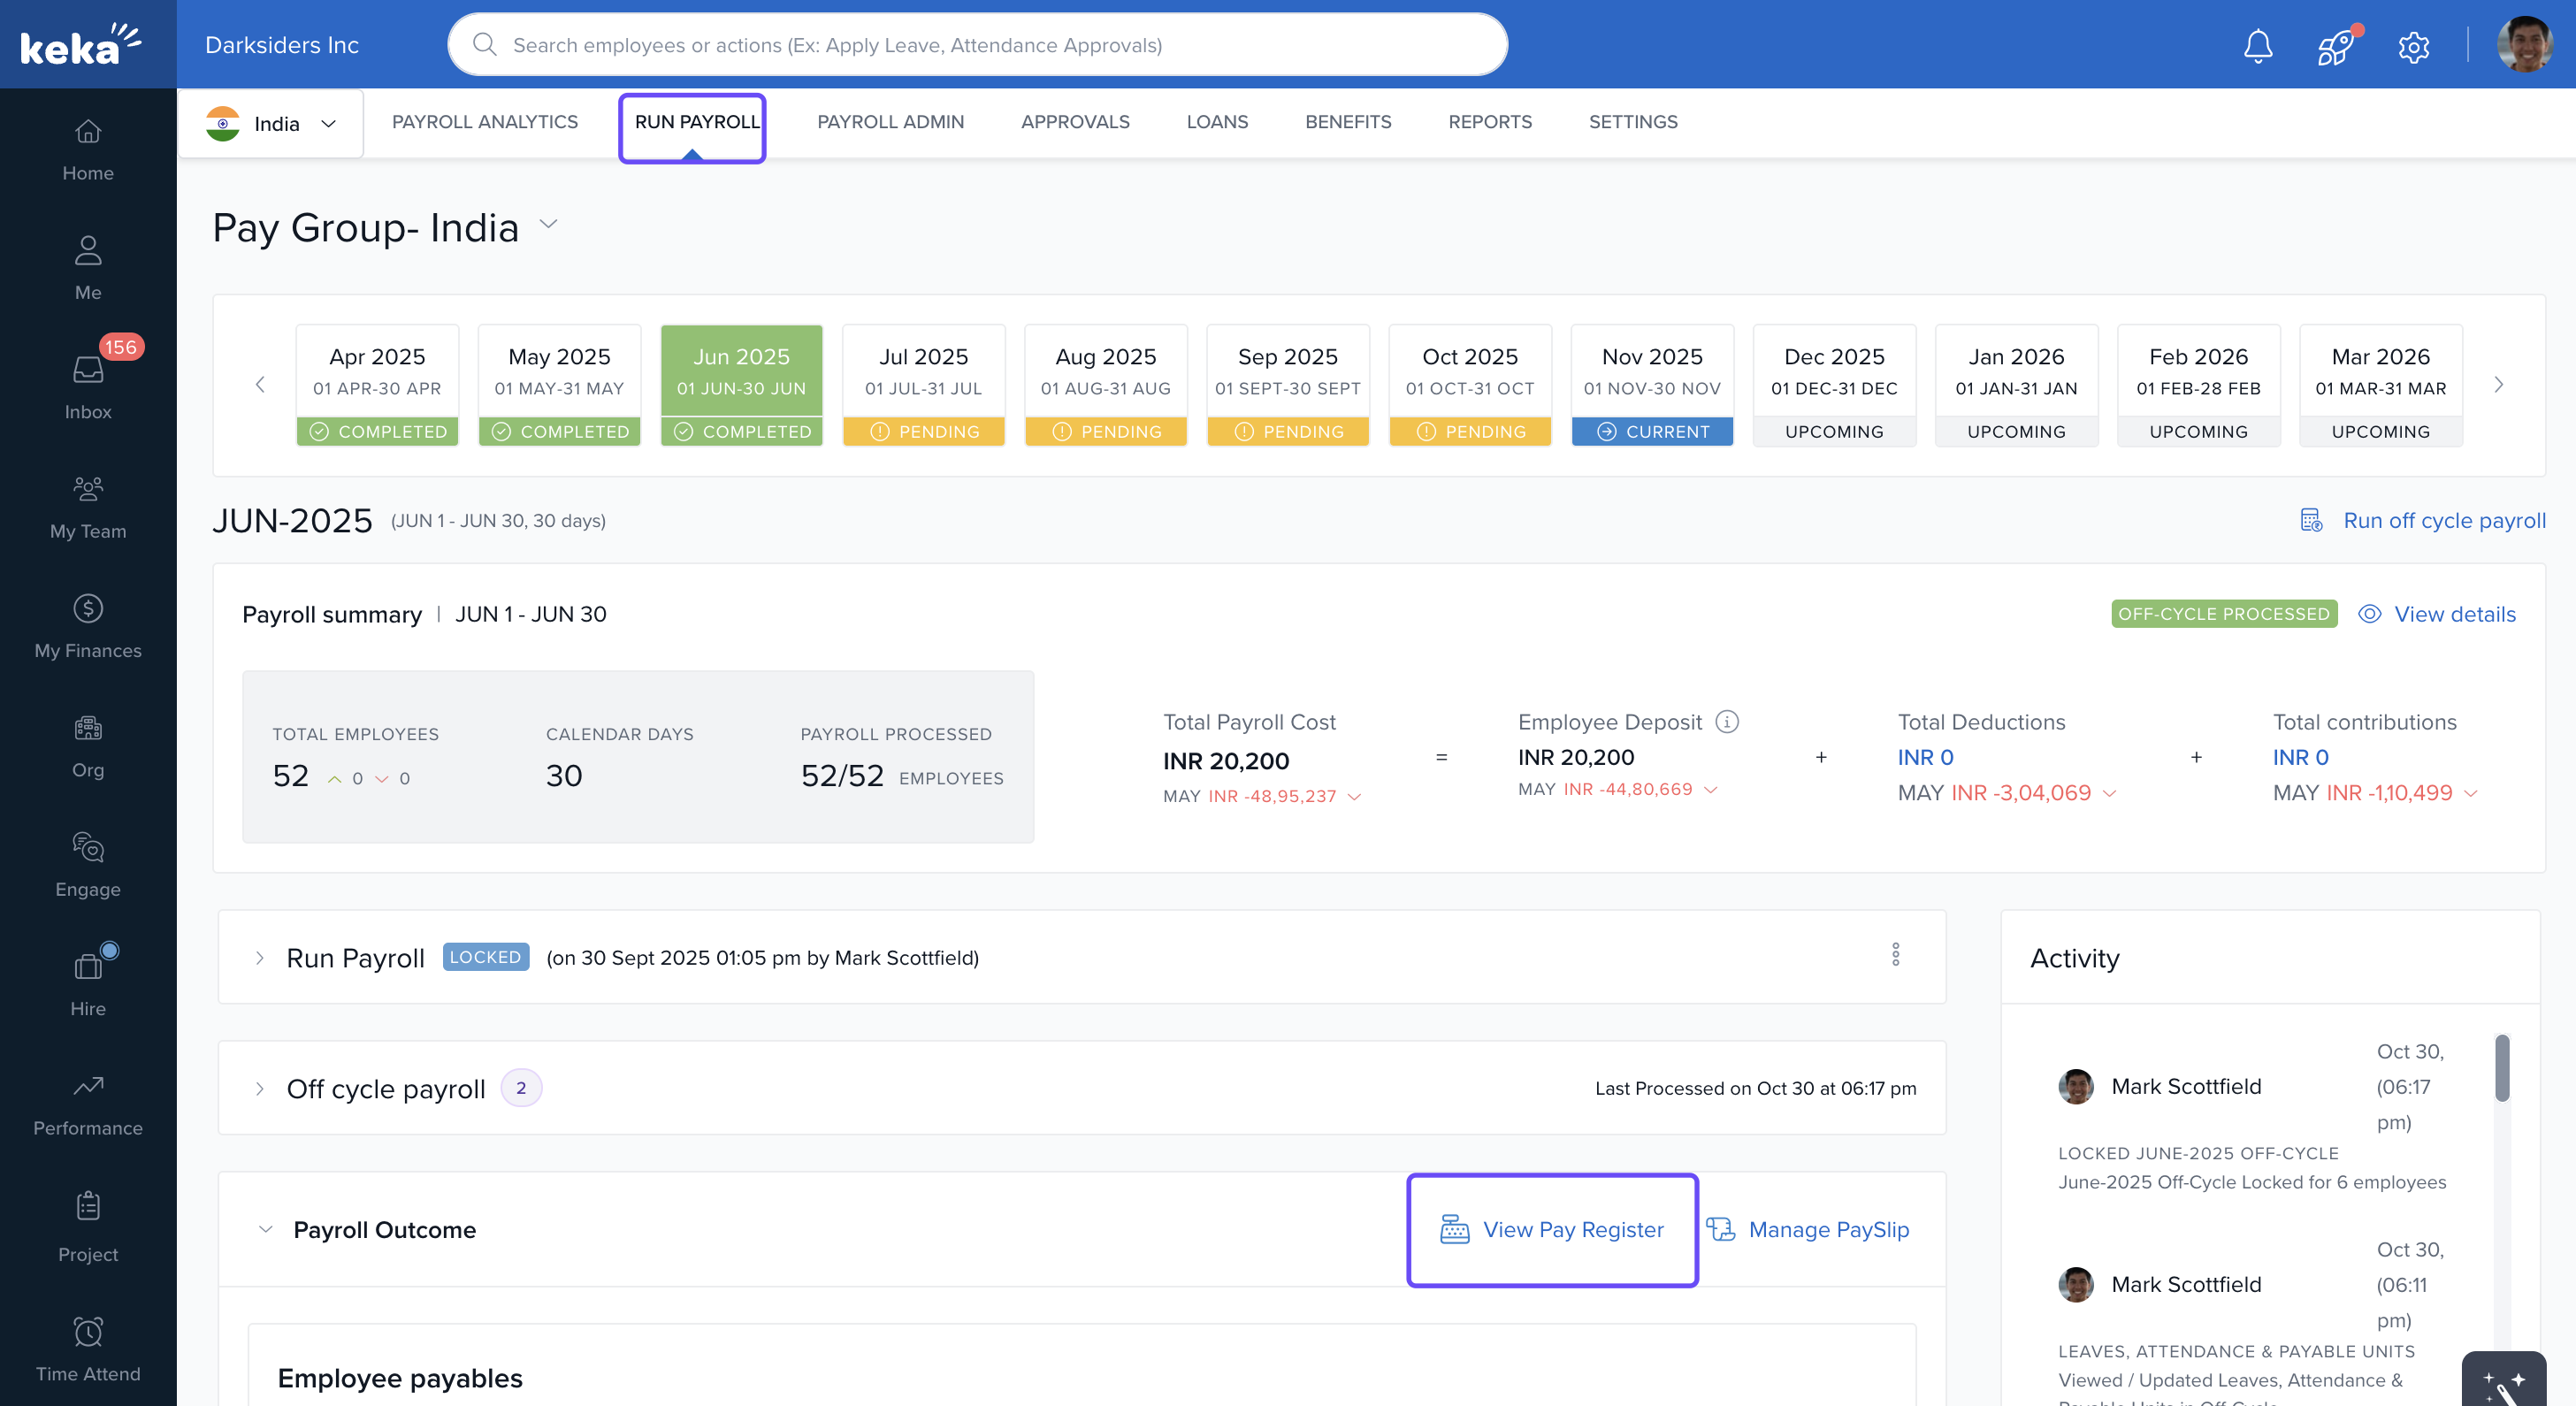
Task: Open the Reports tab
Action: (1489, 122)
